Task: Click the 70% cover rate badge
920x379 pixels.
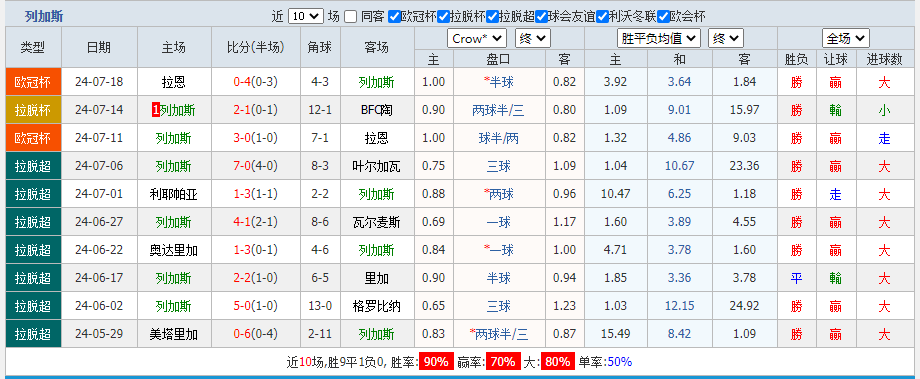Action: (x=503, y=361)
